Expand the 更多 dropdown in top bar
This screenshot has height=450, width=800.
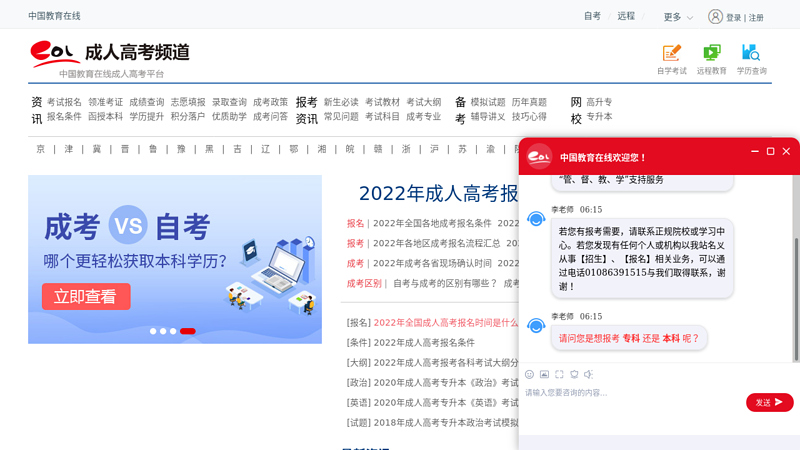coord(678,17)
